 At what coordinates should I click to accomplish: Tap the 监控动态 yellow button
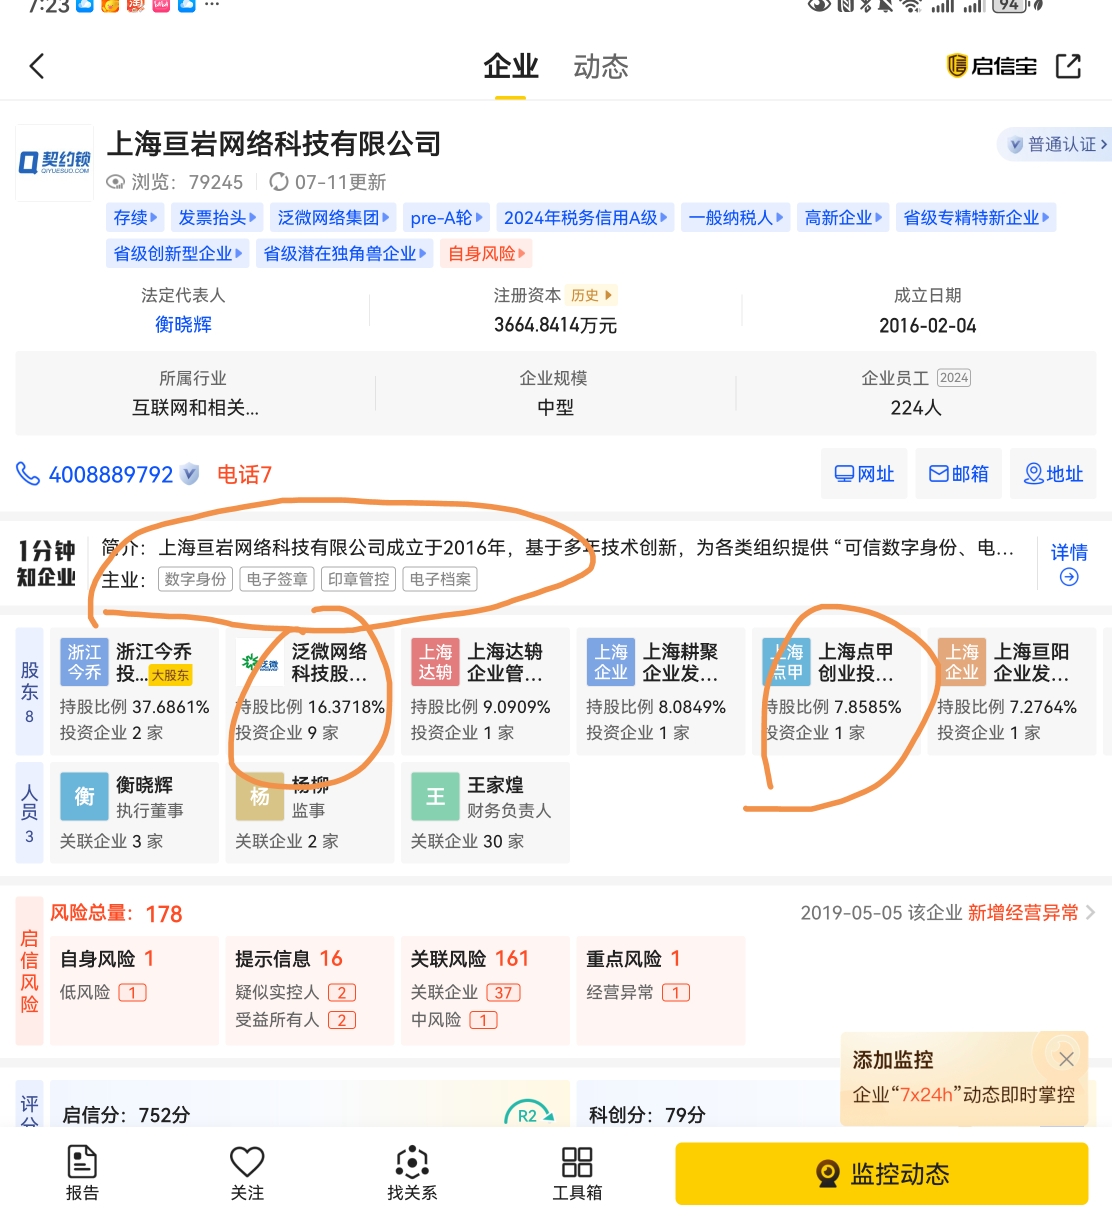(882, 1174)
